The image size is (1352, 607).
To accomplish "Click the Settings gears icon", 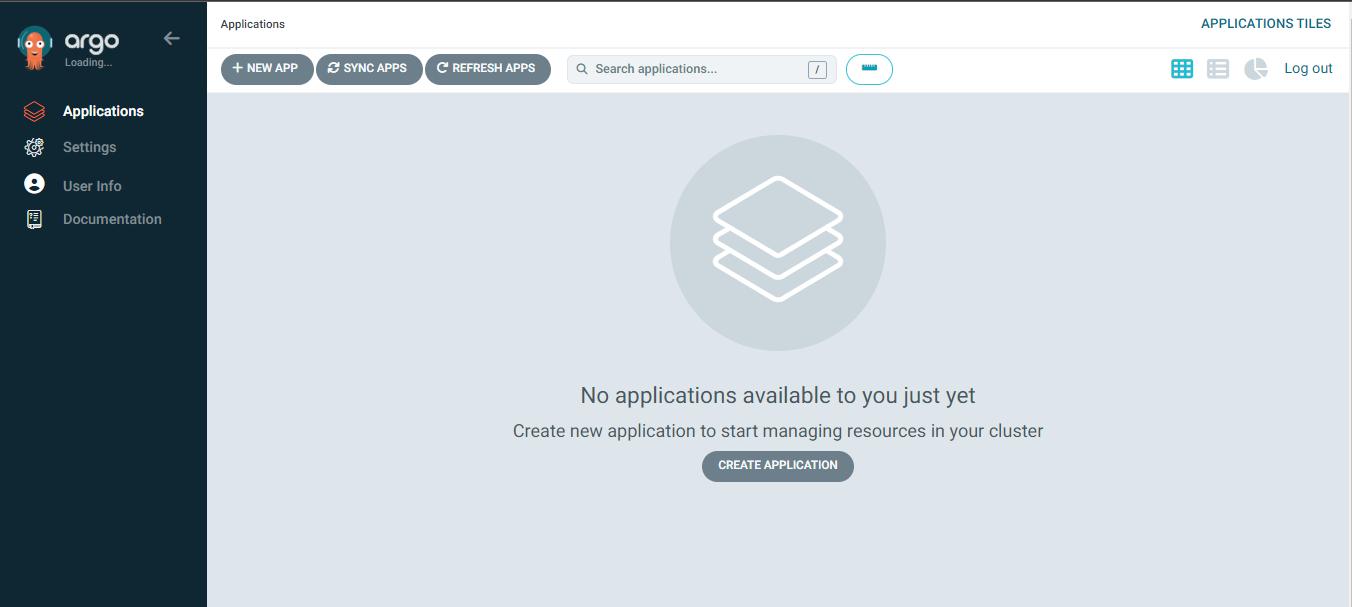I will [34, 147].
